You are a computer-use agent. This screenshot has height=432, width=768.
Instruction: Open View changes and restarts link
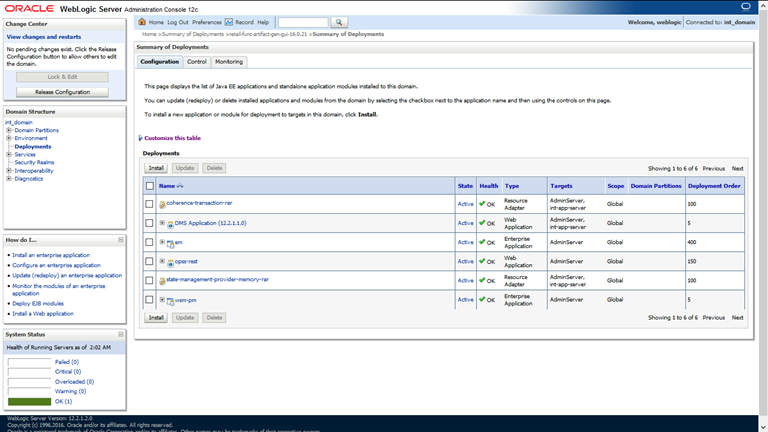[44, 37]
